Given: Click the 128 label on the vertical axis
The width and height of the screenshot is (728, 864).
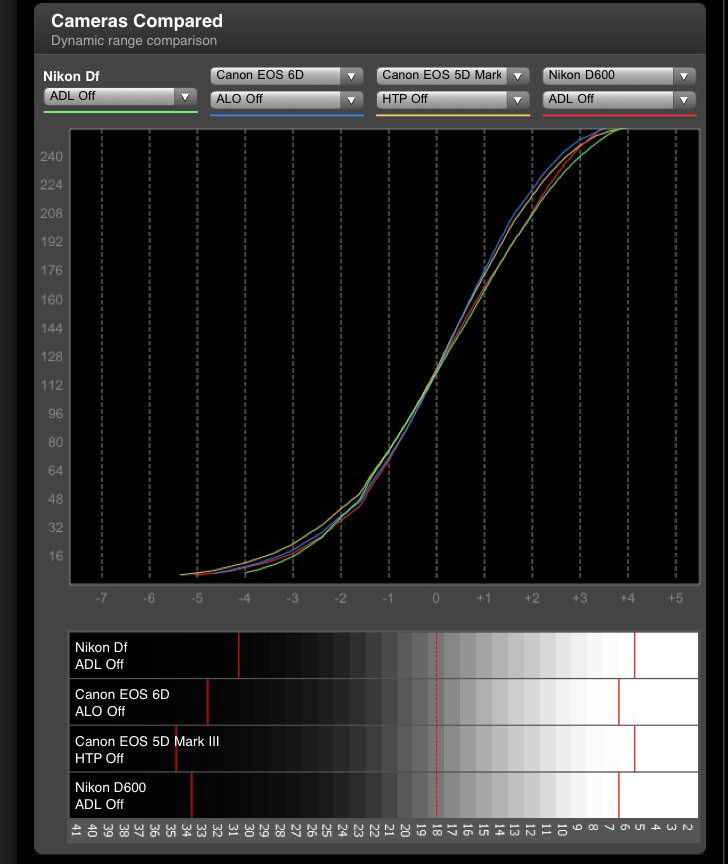Looking at the screenshot, I should coord(49,357).
